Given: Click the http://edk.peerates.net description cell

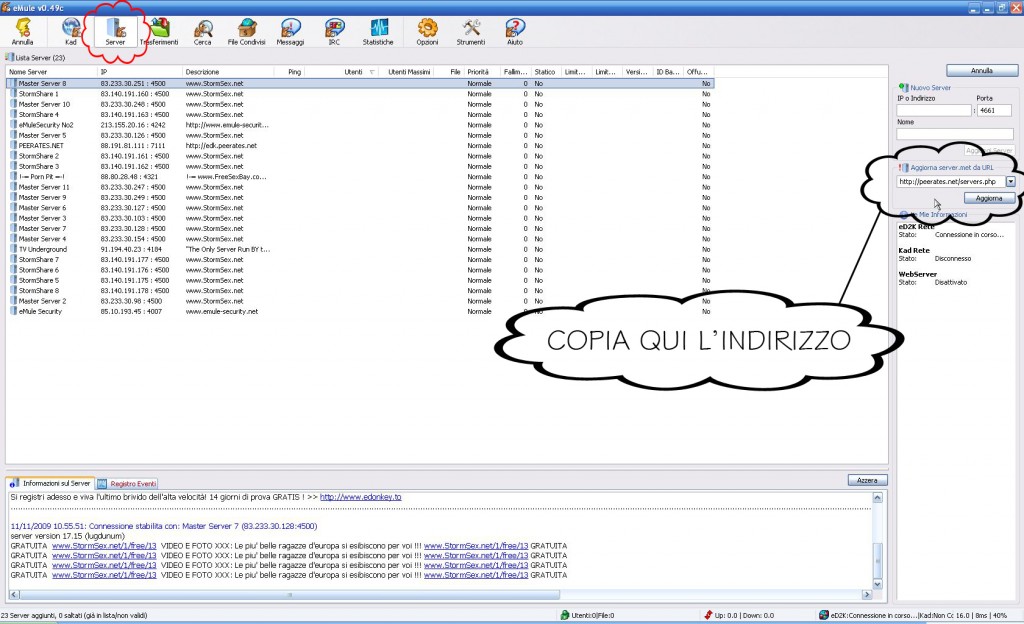Looking at the screenshot, I should click(221, 146).
